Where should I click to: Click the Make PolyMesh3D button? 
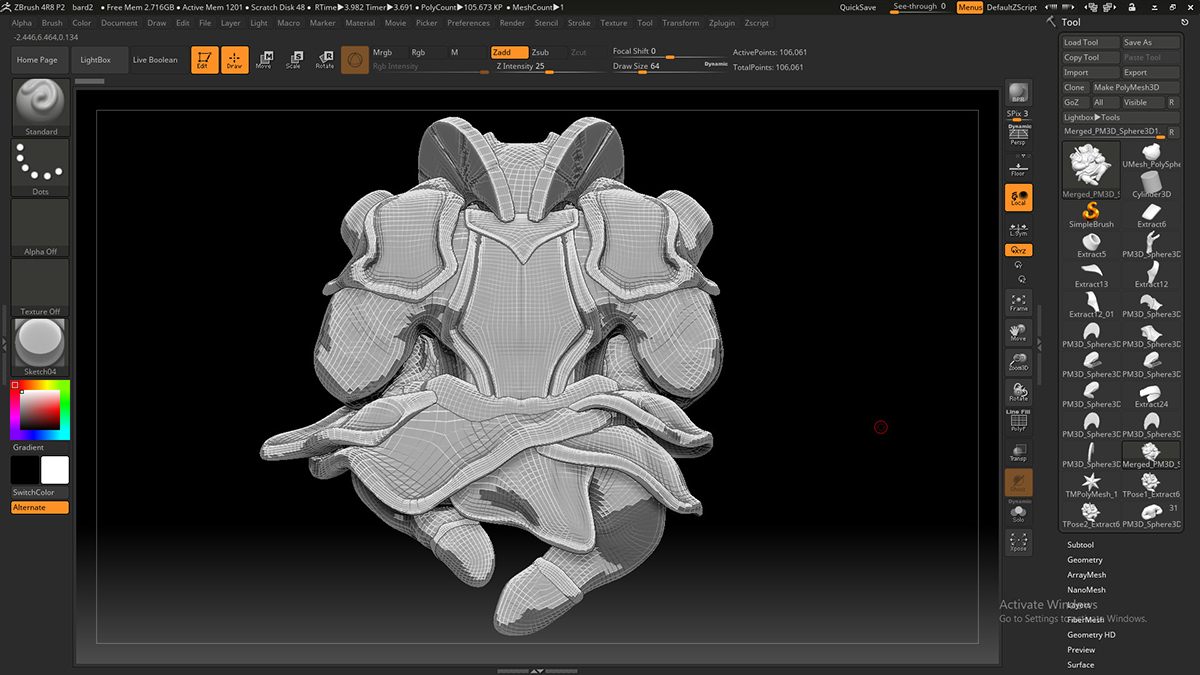[1126, 87]
